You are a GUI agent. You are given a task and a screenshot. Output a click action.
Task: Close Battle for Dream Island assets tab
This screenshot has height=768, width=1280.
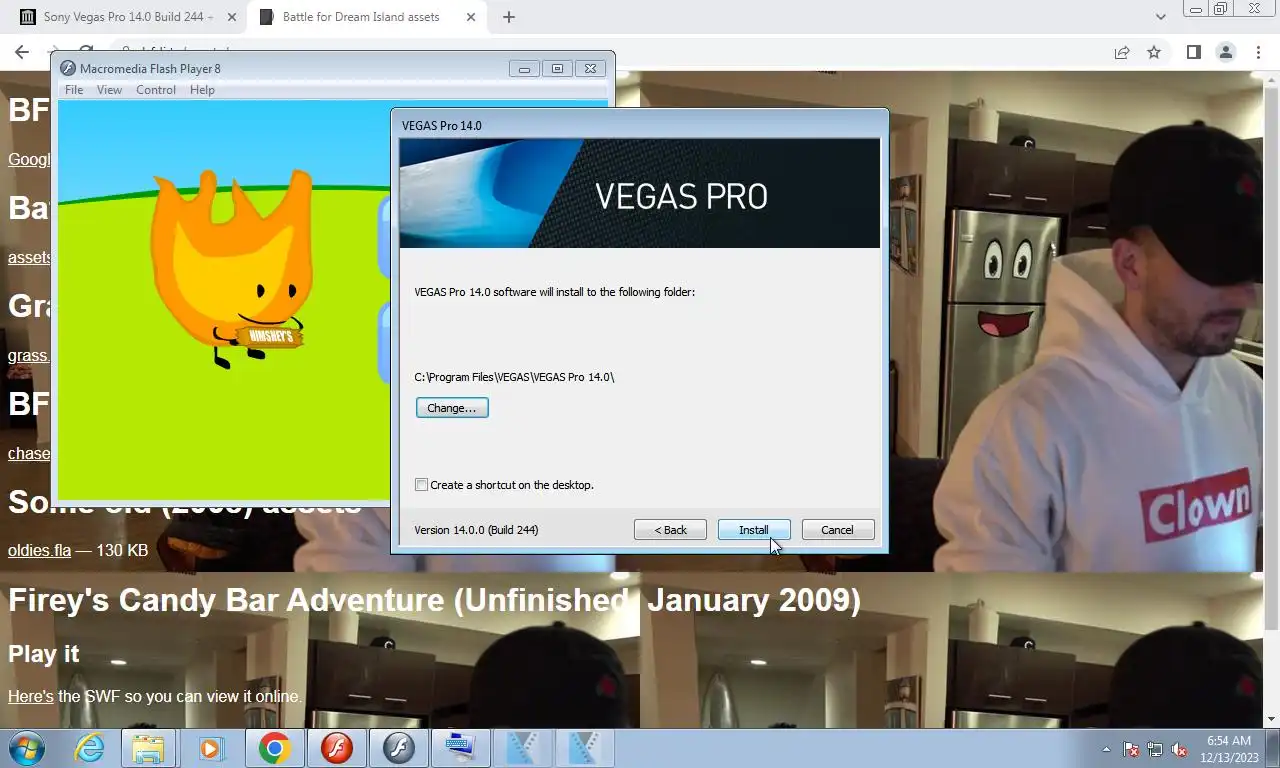tap(470, 17)
